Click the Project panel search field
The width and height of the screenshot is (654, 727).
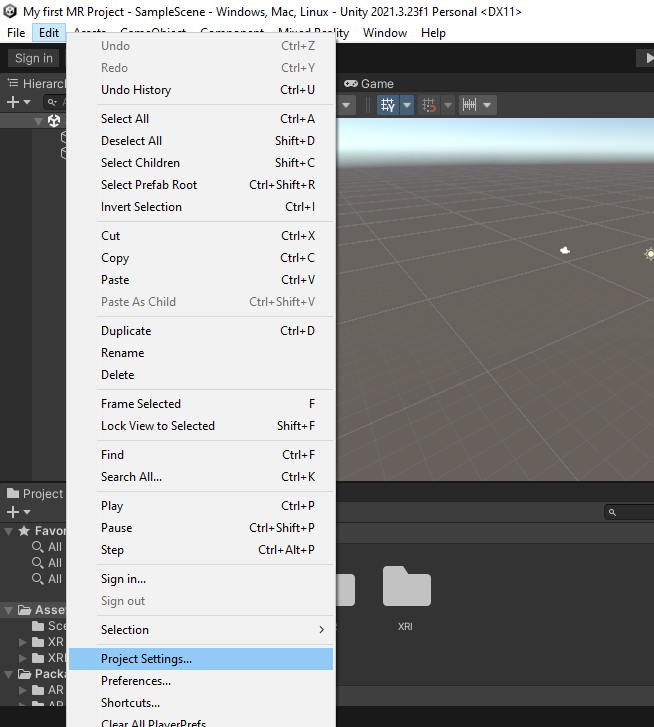tap(629, 512)
